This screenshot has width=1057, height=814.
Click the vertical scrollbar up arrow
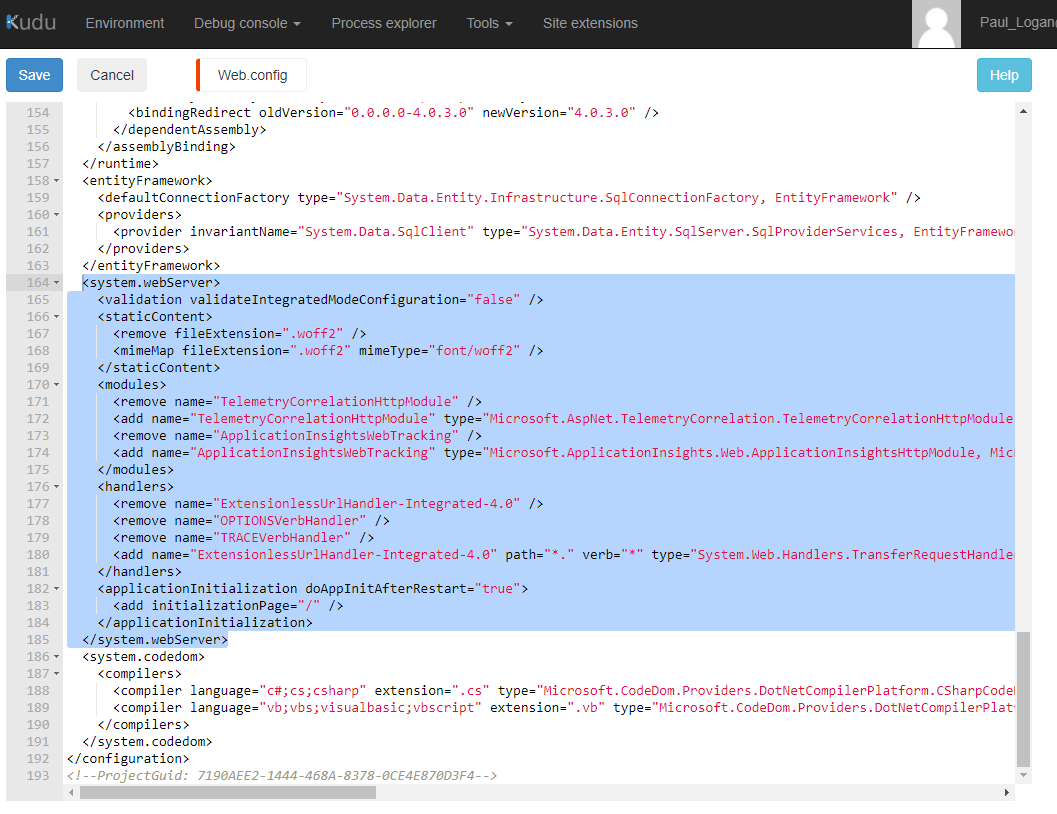[1023, 111]
